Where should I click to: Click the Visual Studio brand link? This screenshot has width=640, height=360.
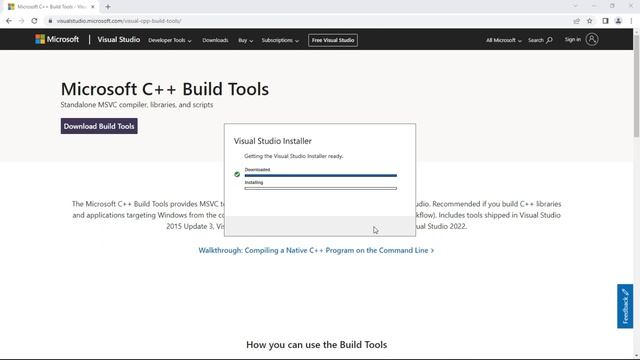tap(118, 40)
